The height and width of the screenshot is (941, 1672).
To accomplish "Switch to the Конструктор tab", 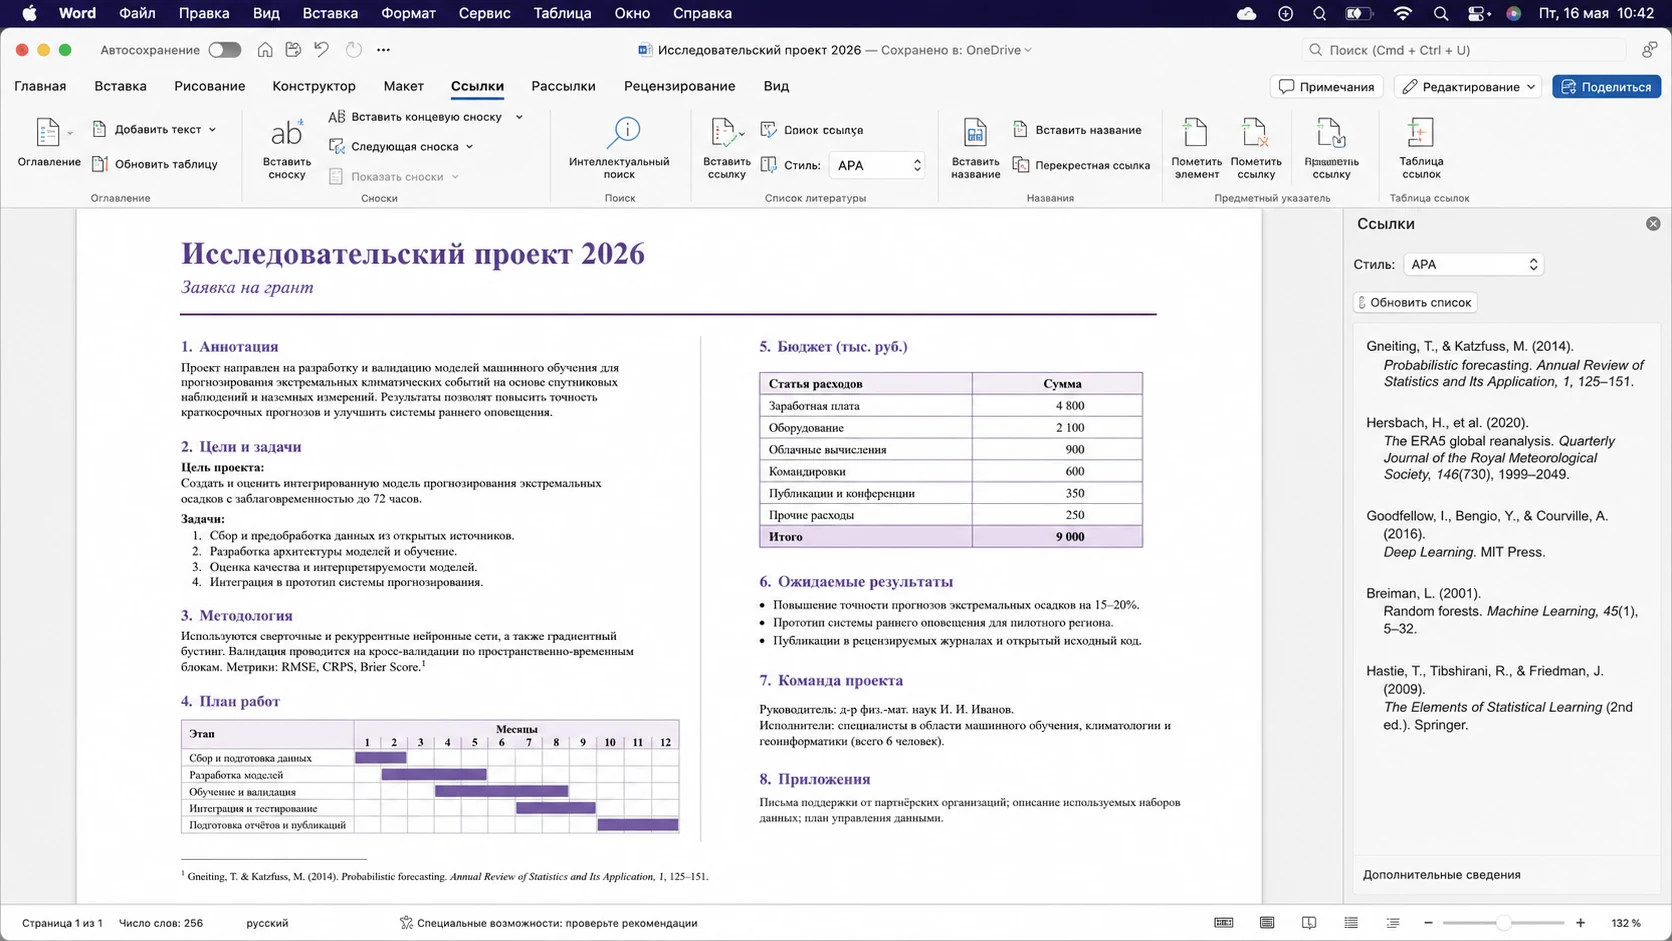I will point(314,86).
